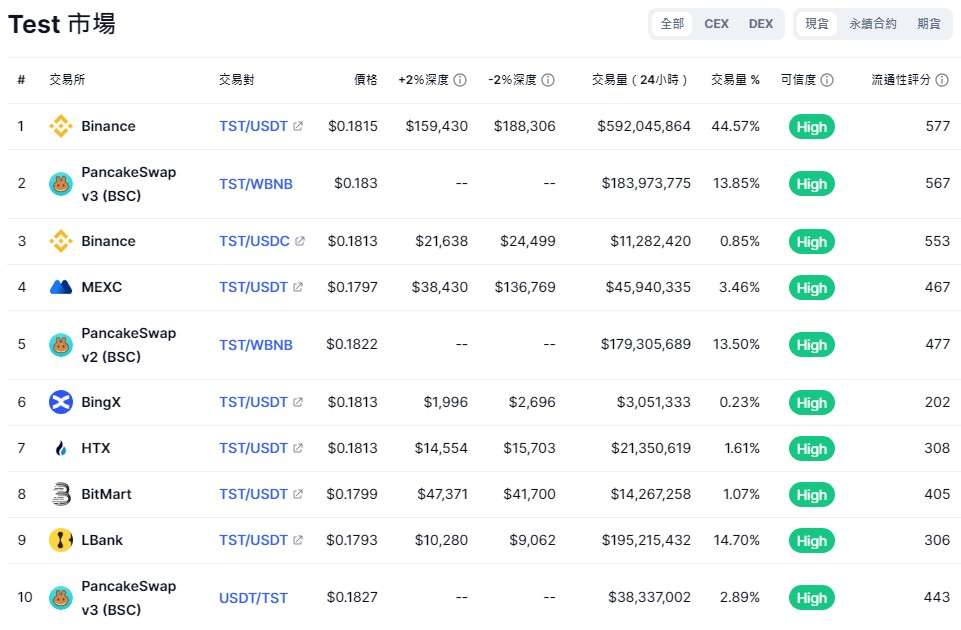The image size is (961, 630).
Task: Click info icon beside 流通性評分 header
Action: coord(942,80)
